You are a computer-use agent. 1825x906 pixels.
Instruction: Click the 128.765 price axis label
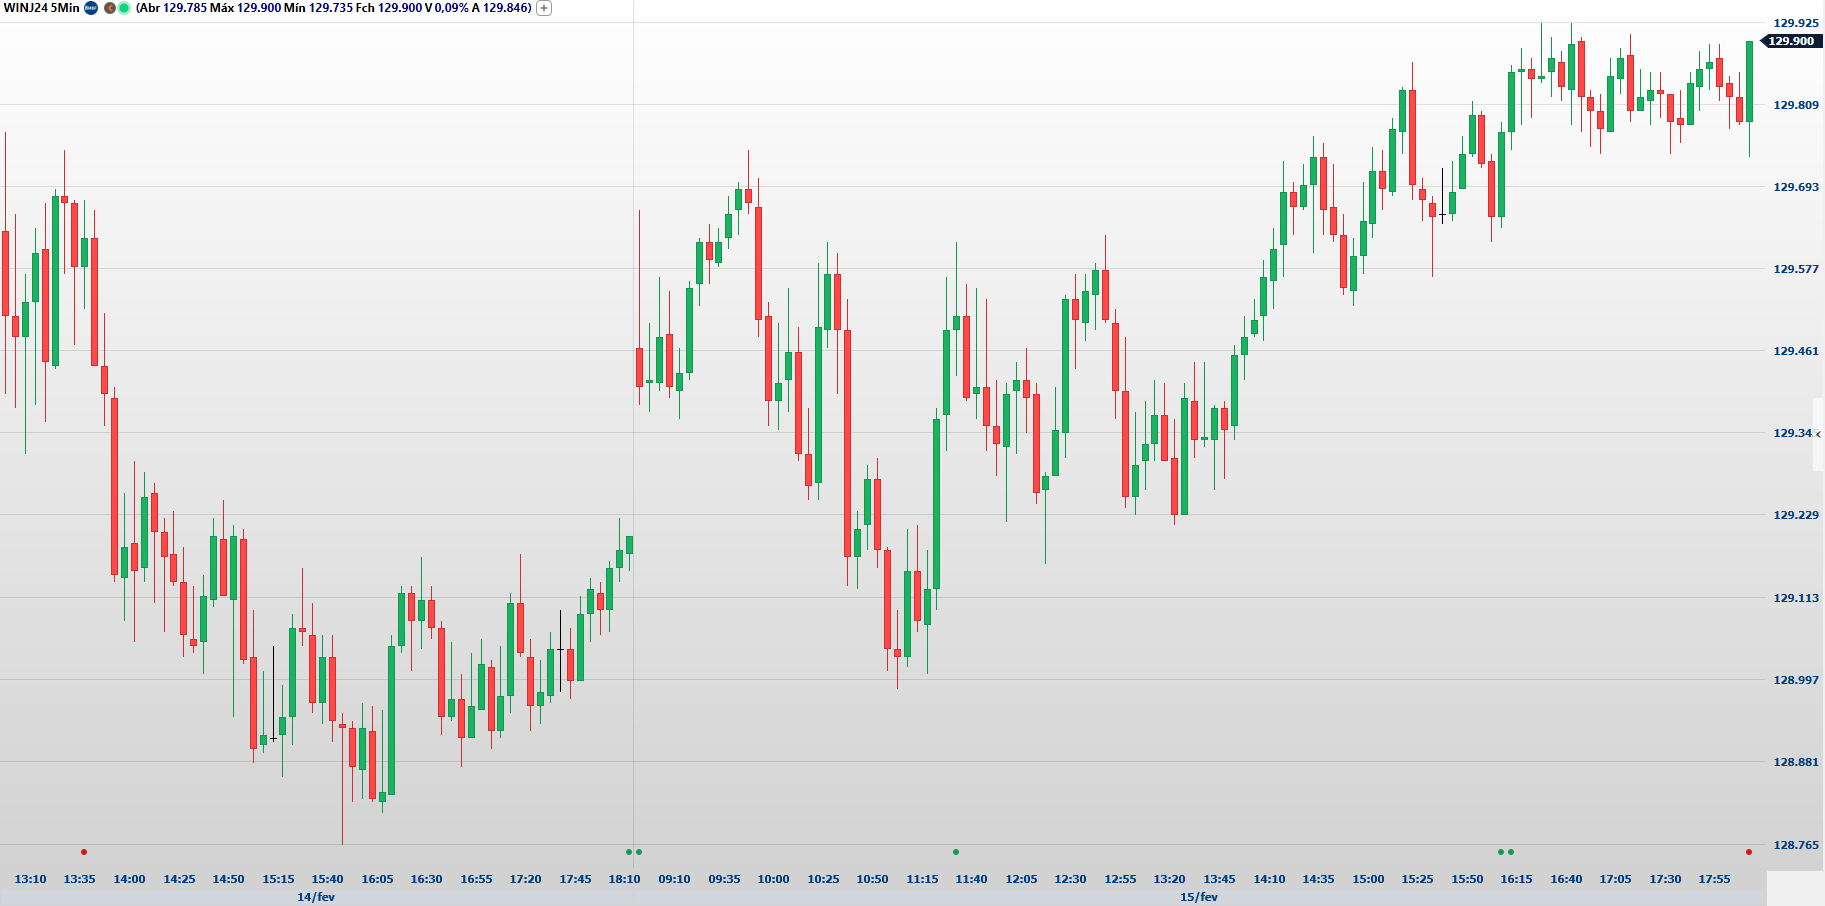point(1795,845)
